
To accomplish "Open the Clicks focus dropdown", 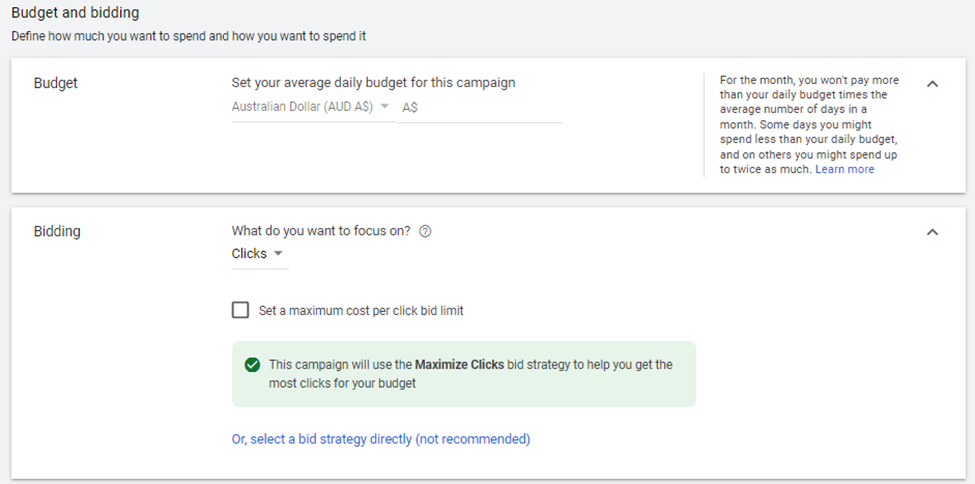I will click(260, 254).
